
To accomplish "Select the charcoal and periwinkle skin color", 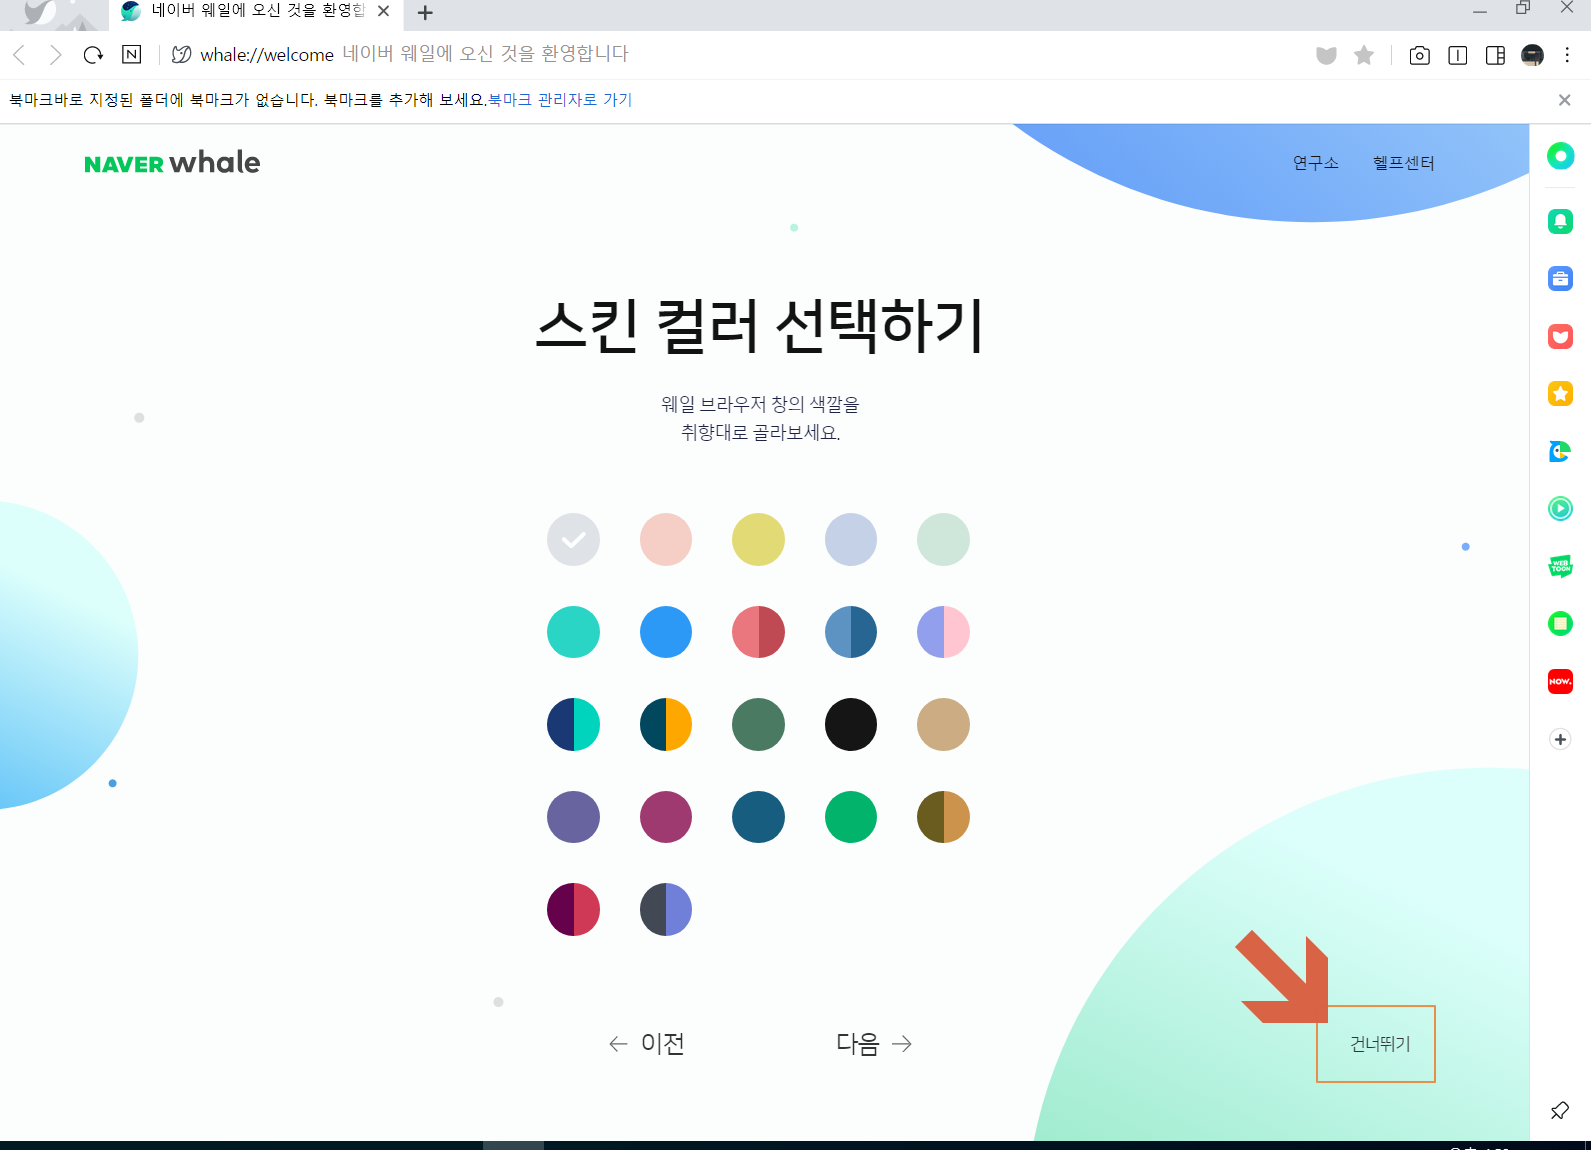I will [x=666, y=910].
